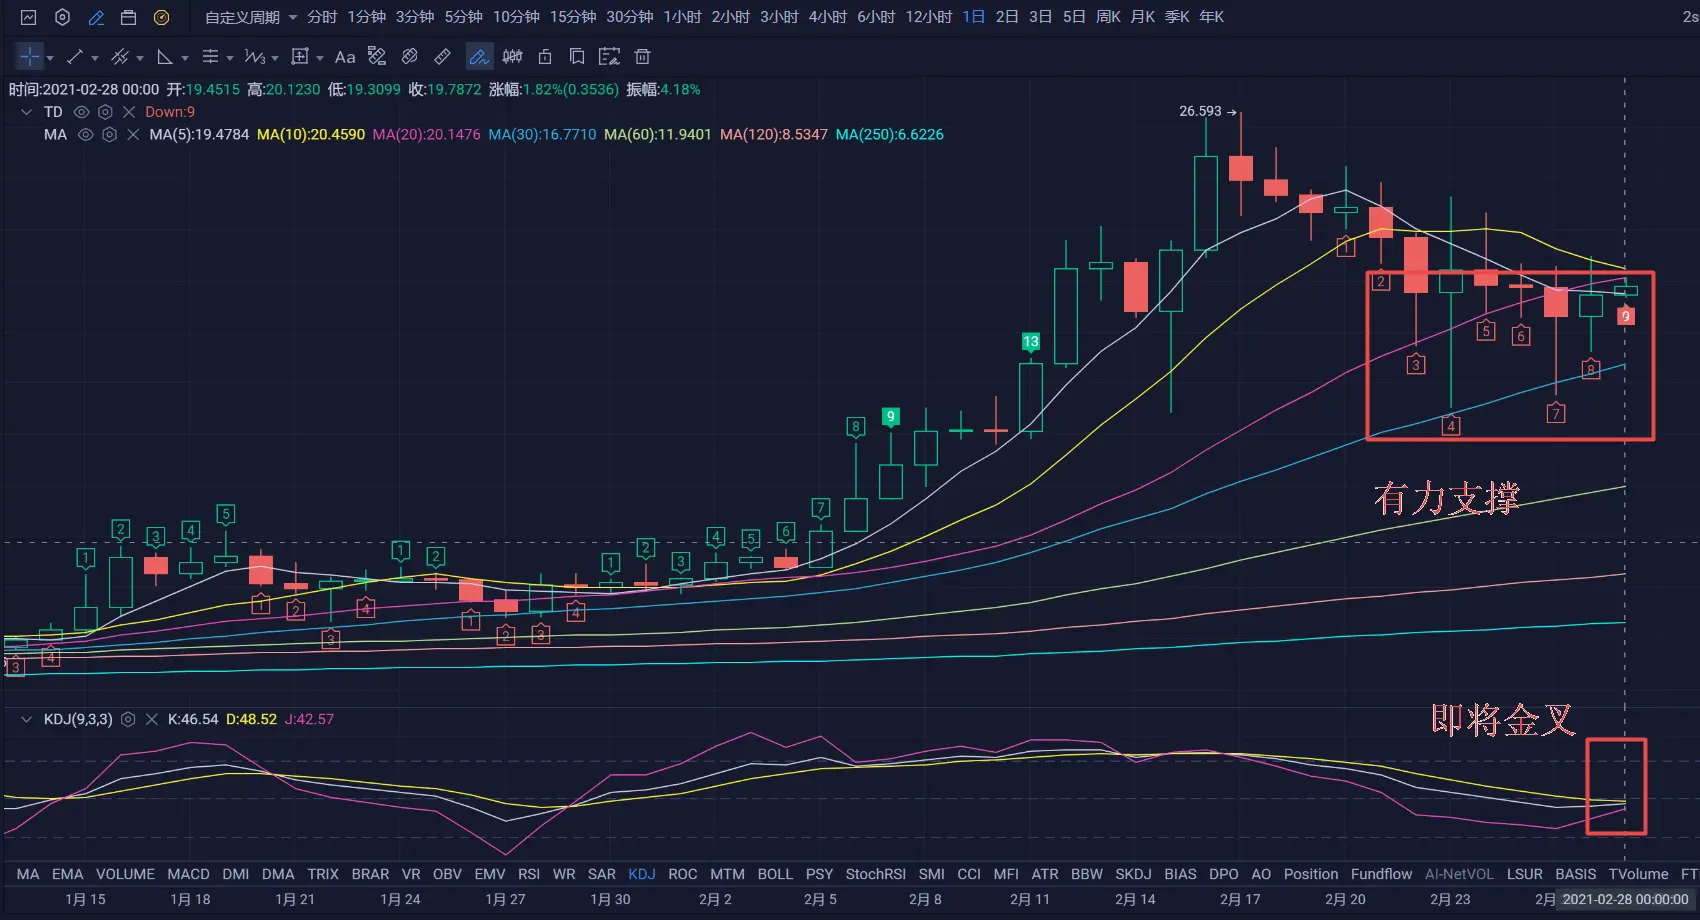This screenshot has width=1700, height=920.
Task: Remove the TD indicator
Action: tap(129, 112)
